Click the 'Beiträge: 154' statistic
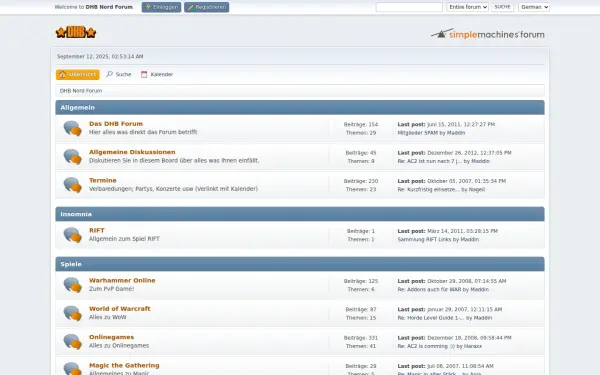 pos(361,124)
